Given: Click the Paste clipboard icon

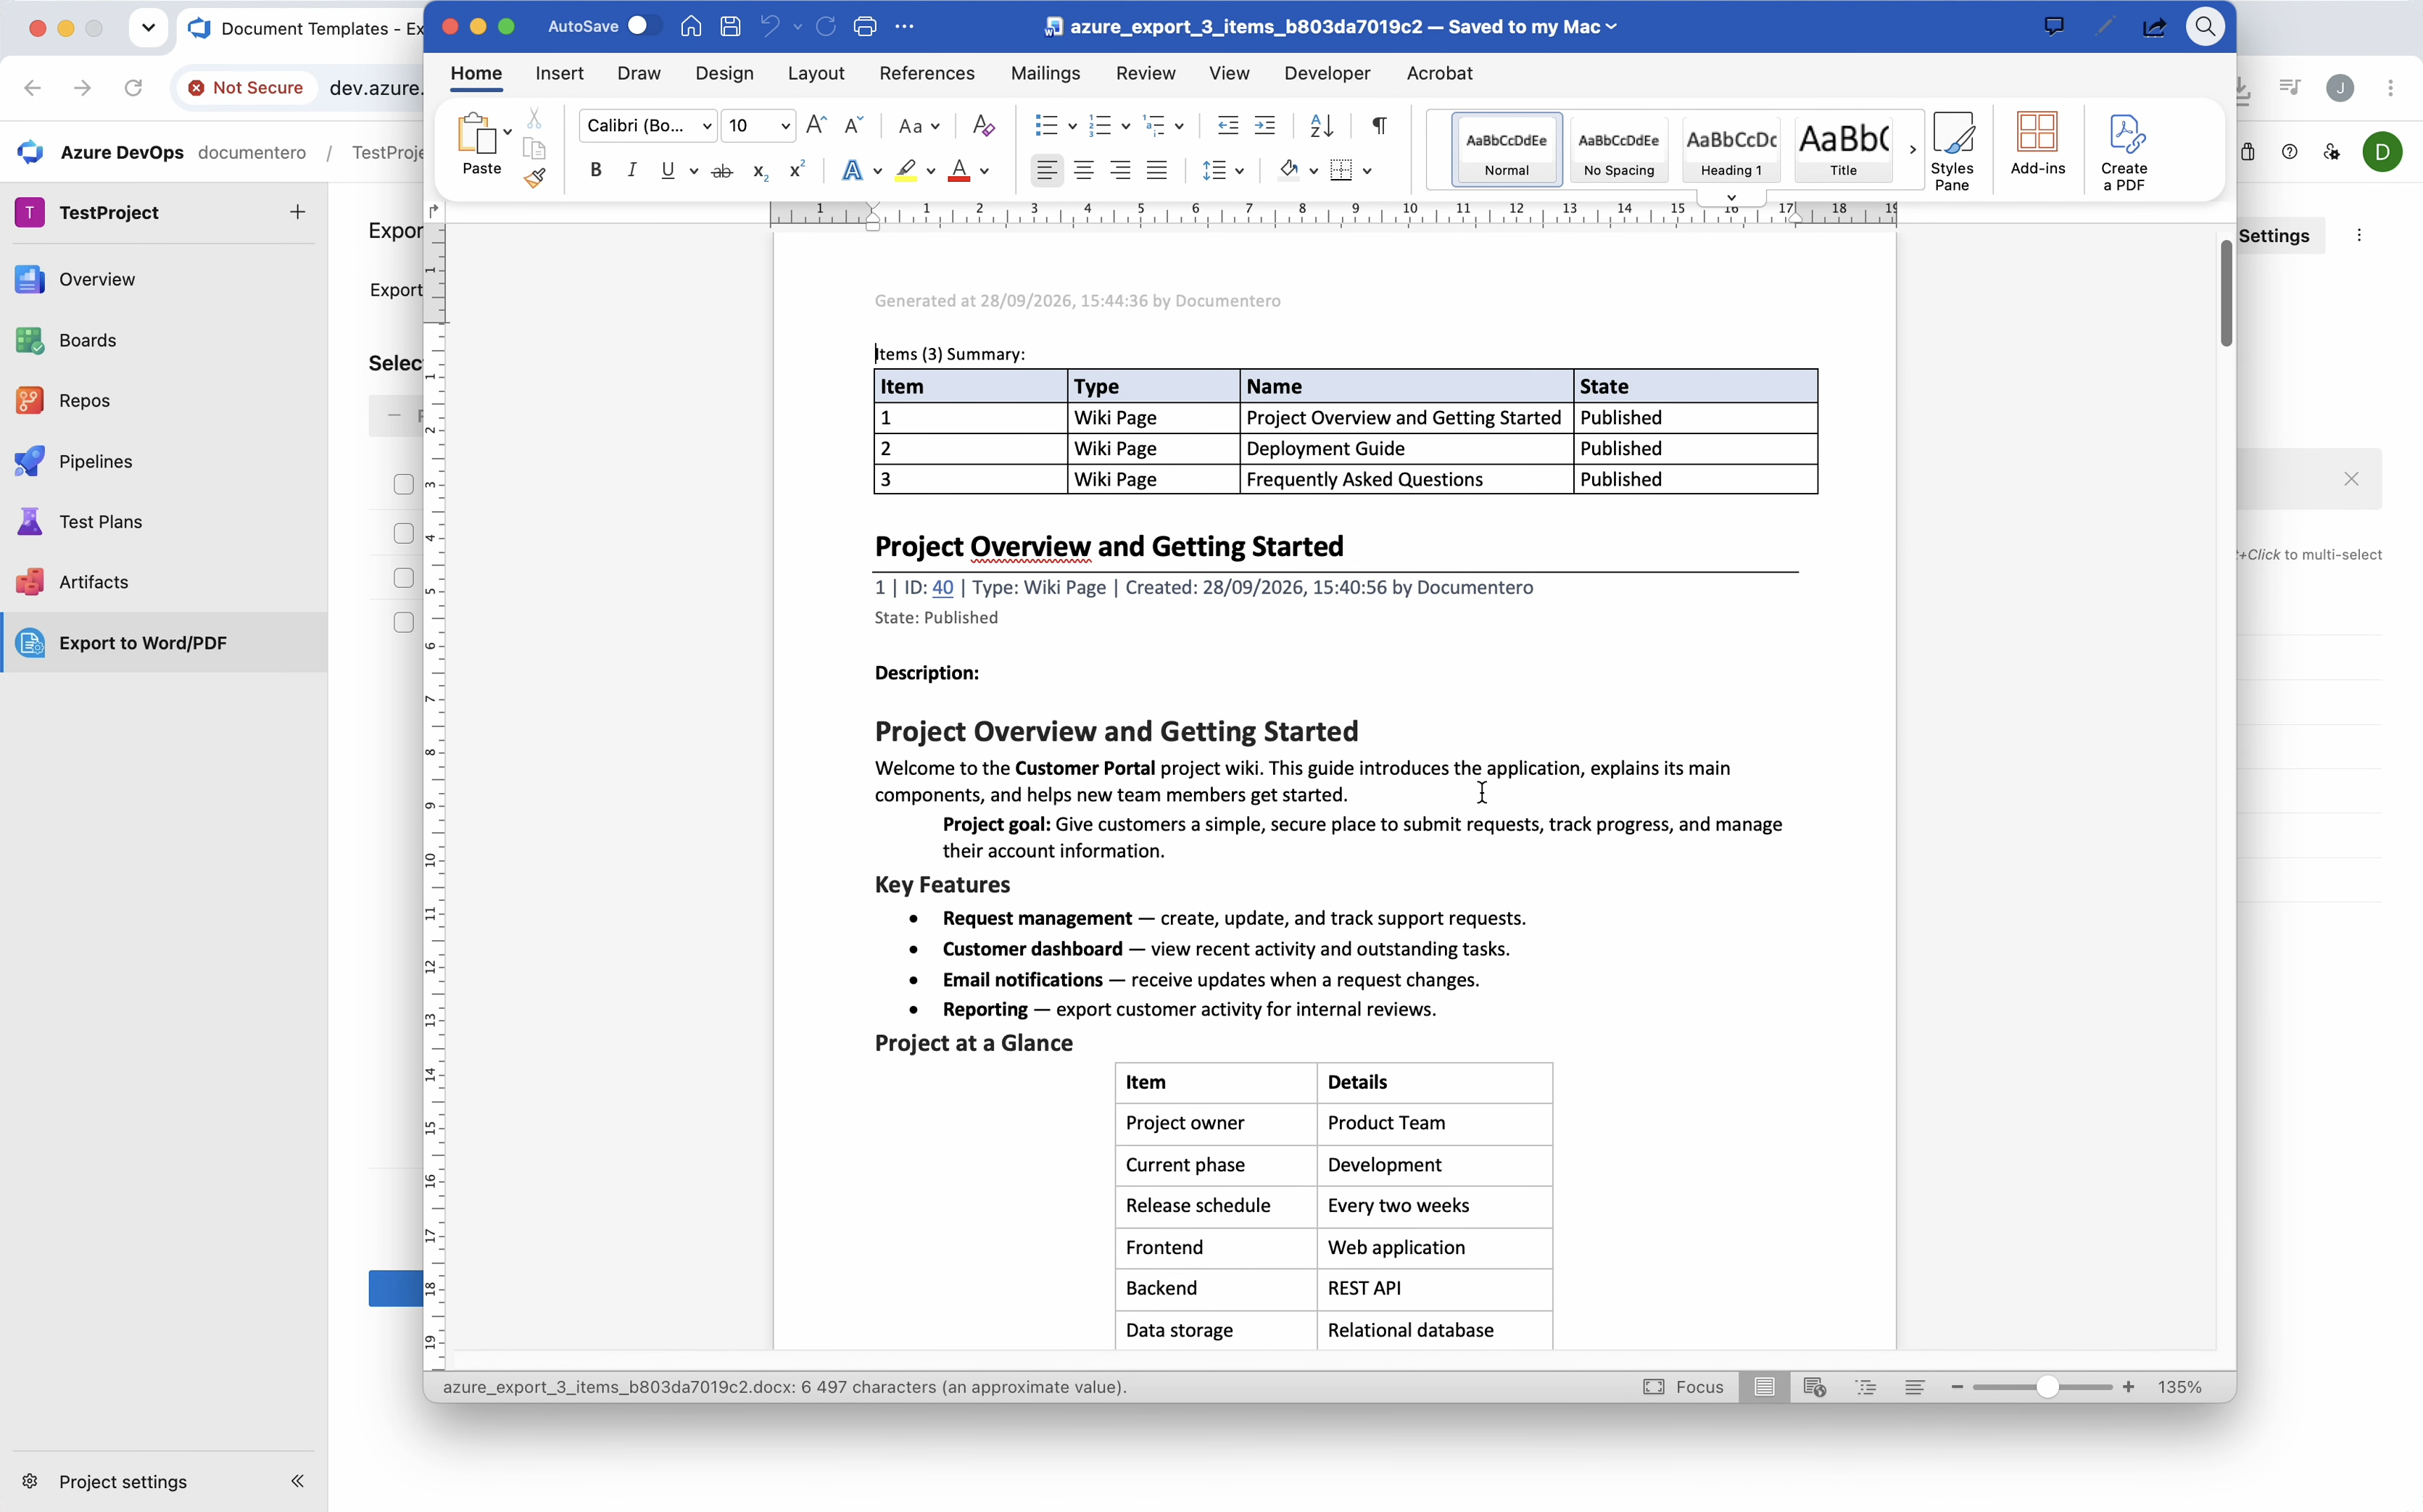Looking at the screenshot, I should (x=478, y=133).
